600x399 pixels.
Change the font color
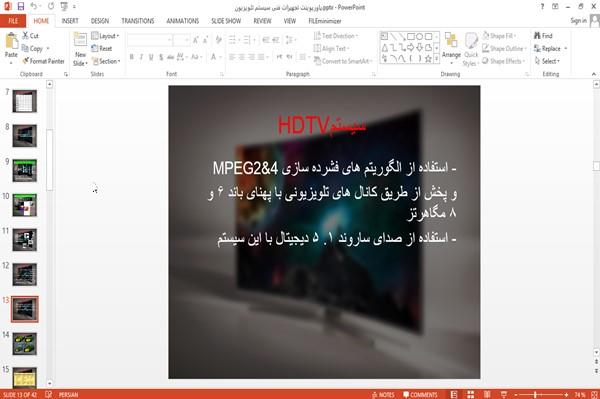[214, 57]
